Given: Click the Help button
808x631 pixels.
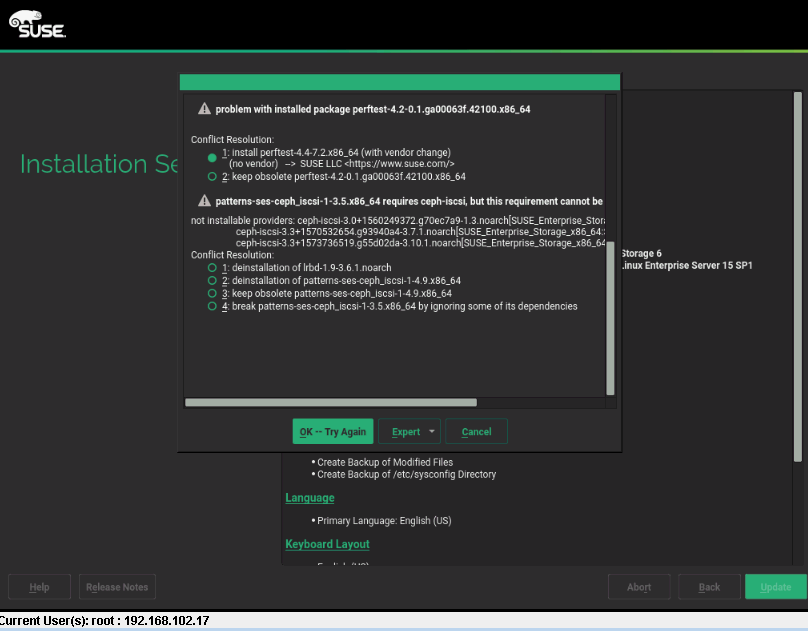Looking at the screenshot, I should click(40, 587).
